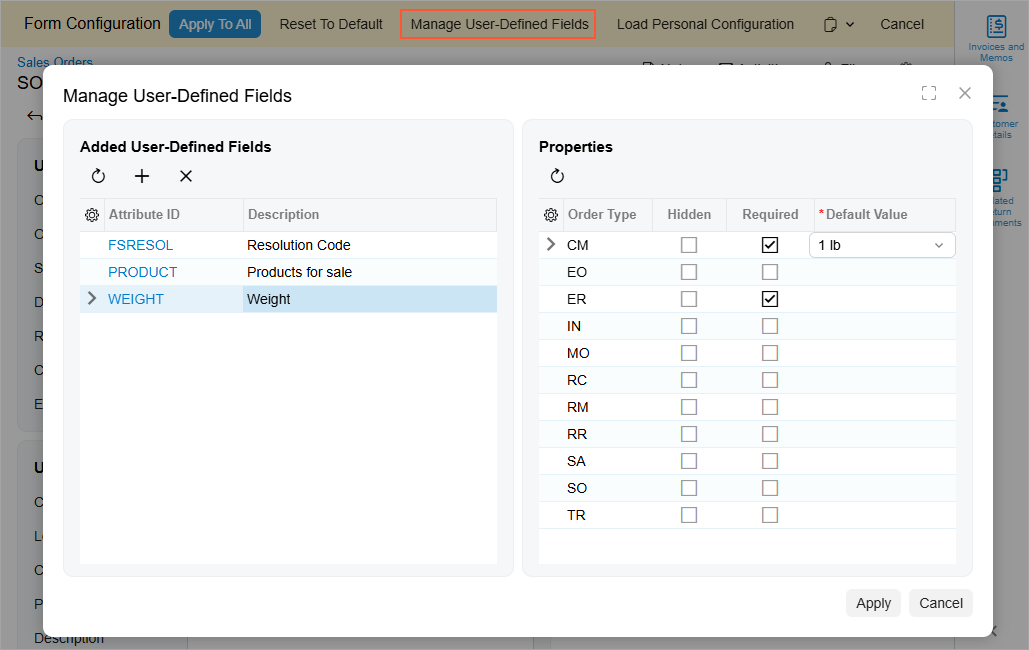Open the FSRESOL attribute link
The width and height of the screenshot is (1029, 650).
[140, 245]
